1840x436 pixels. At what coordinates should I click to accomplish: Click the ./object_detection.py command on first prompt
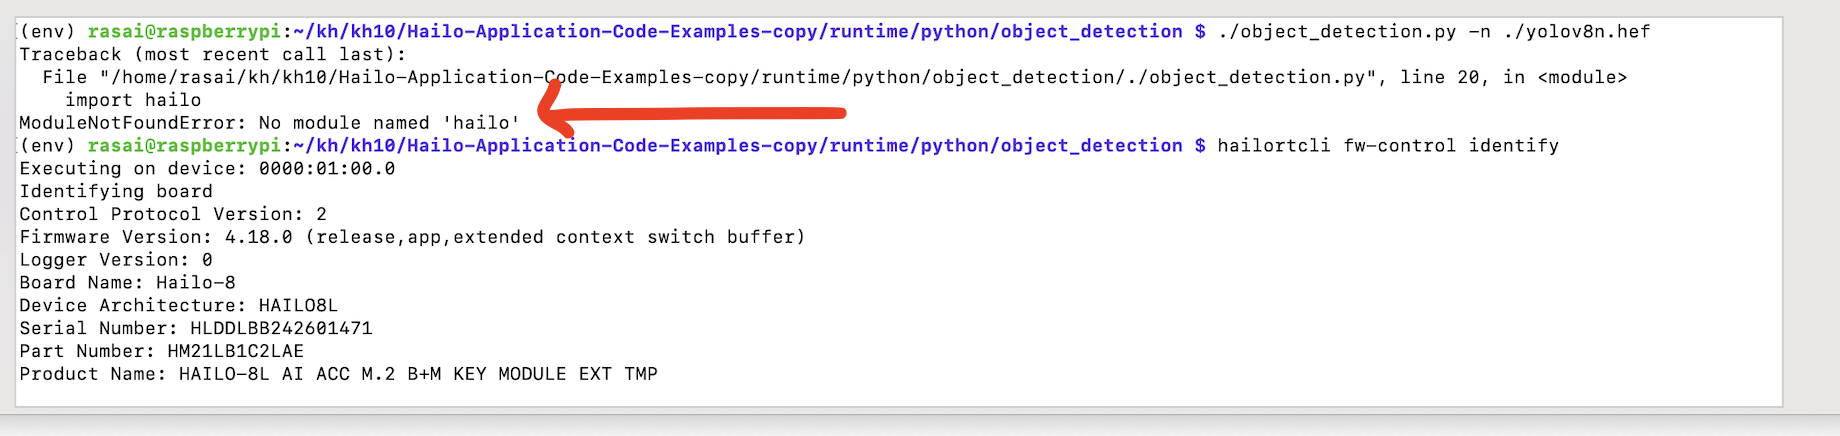(1336, 32)
